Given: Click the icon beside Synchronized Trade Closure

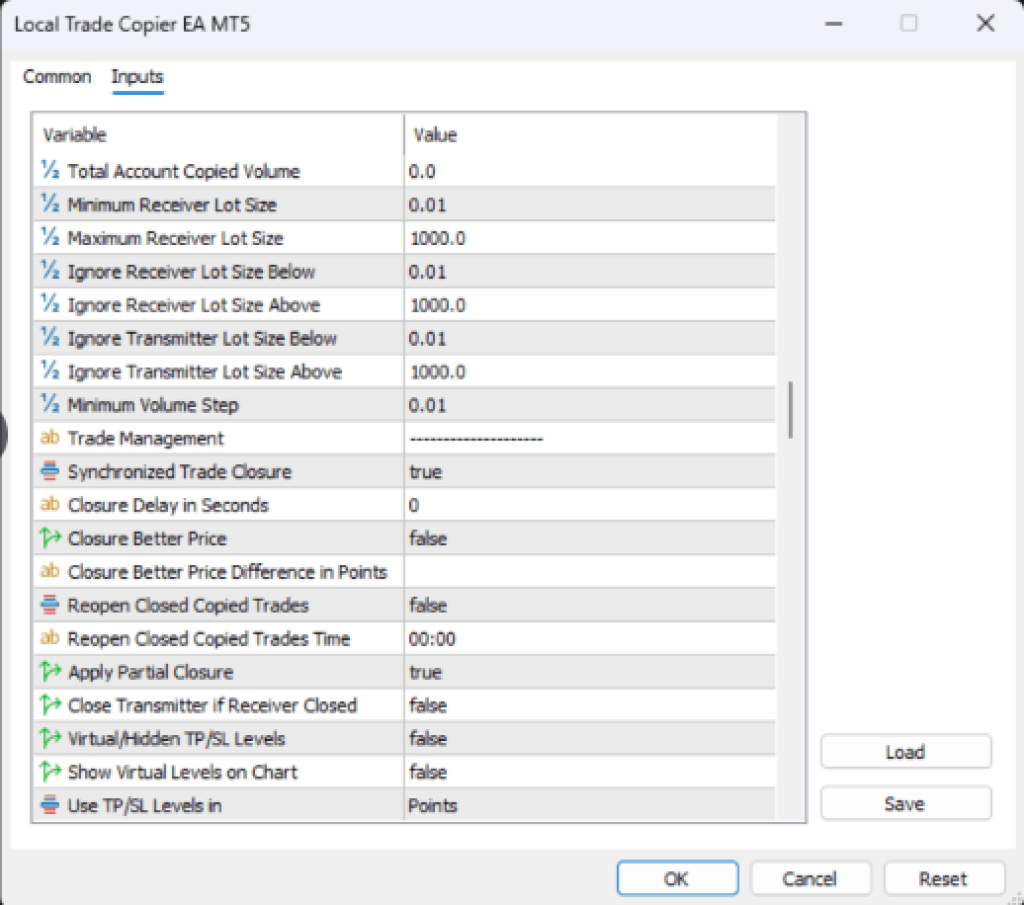Looking at the screenshot, I should point(50,471).
